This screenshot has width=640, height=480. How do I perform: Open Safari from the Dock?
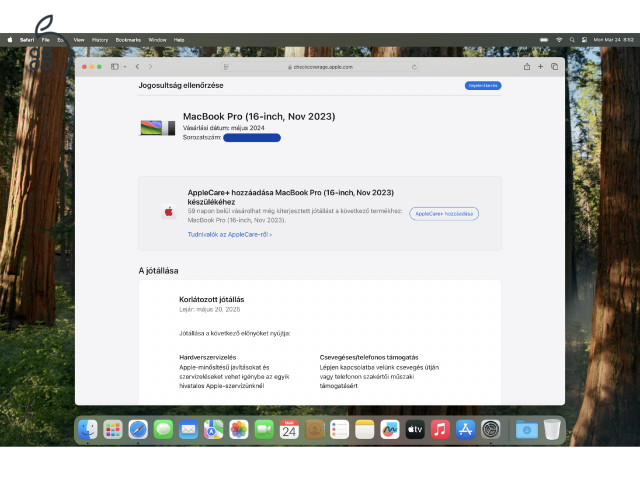[x=138, y=429]
